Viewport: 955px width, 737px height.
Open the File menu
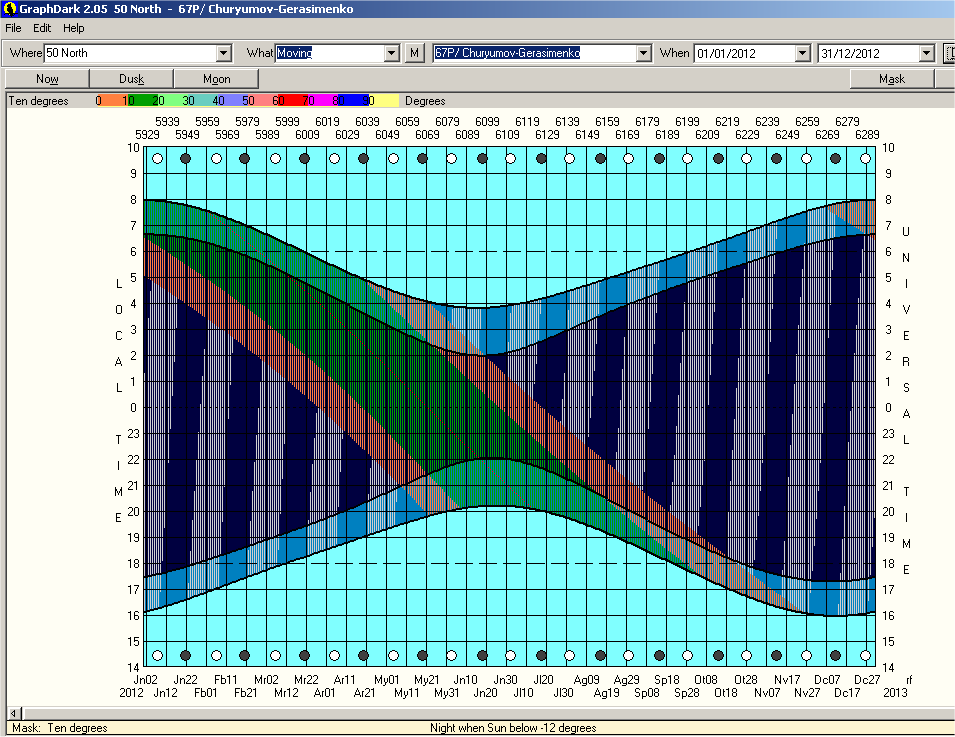click(13, 28)
